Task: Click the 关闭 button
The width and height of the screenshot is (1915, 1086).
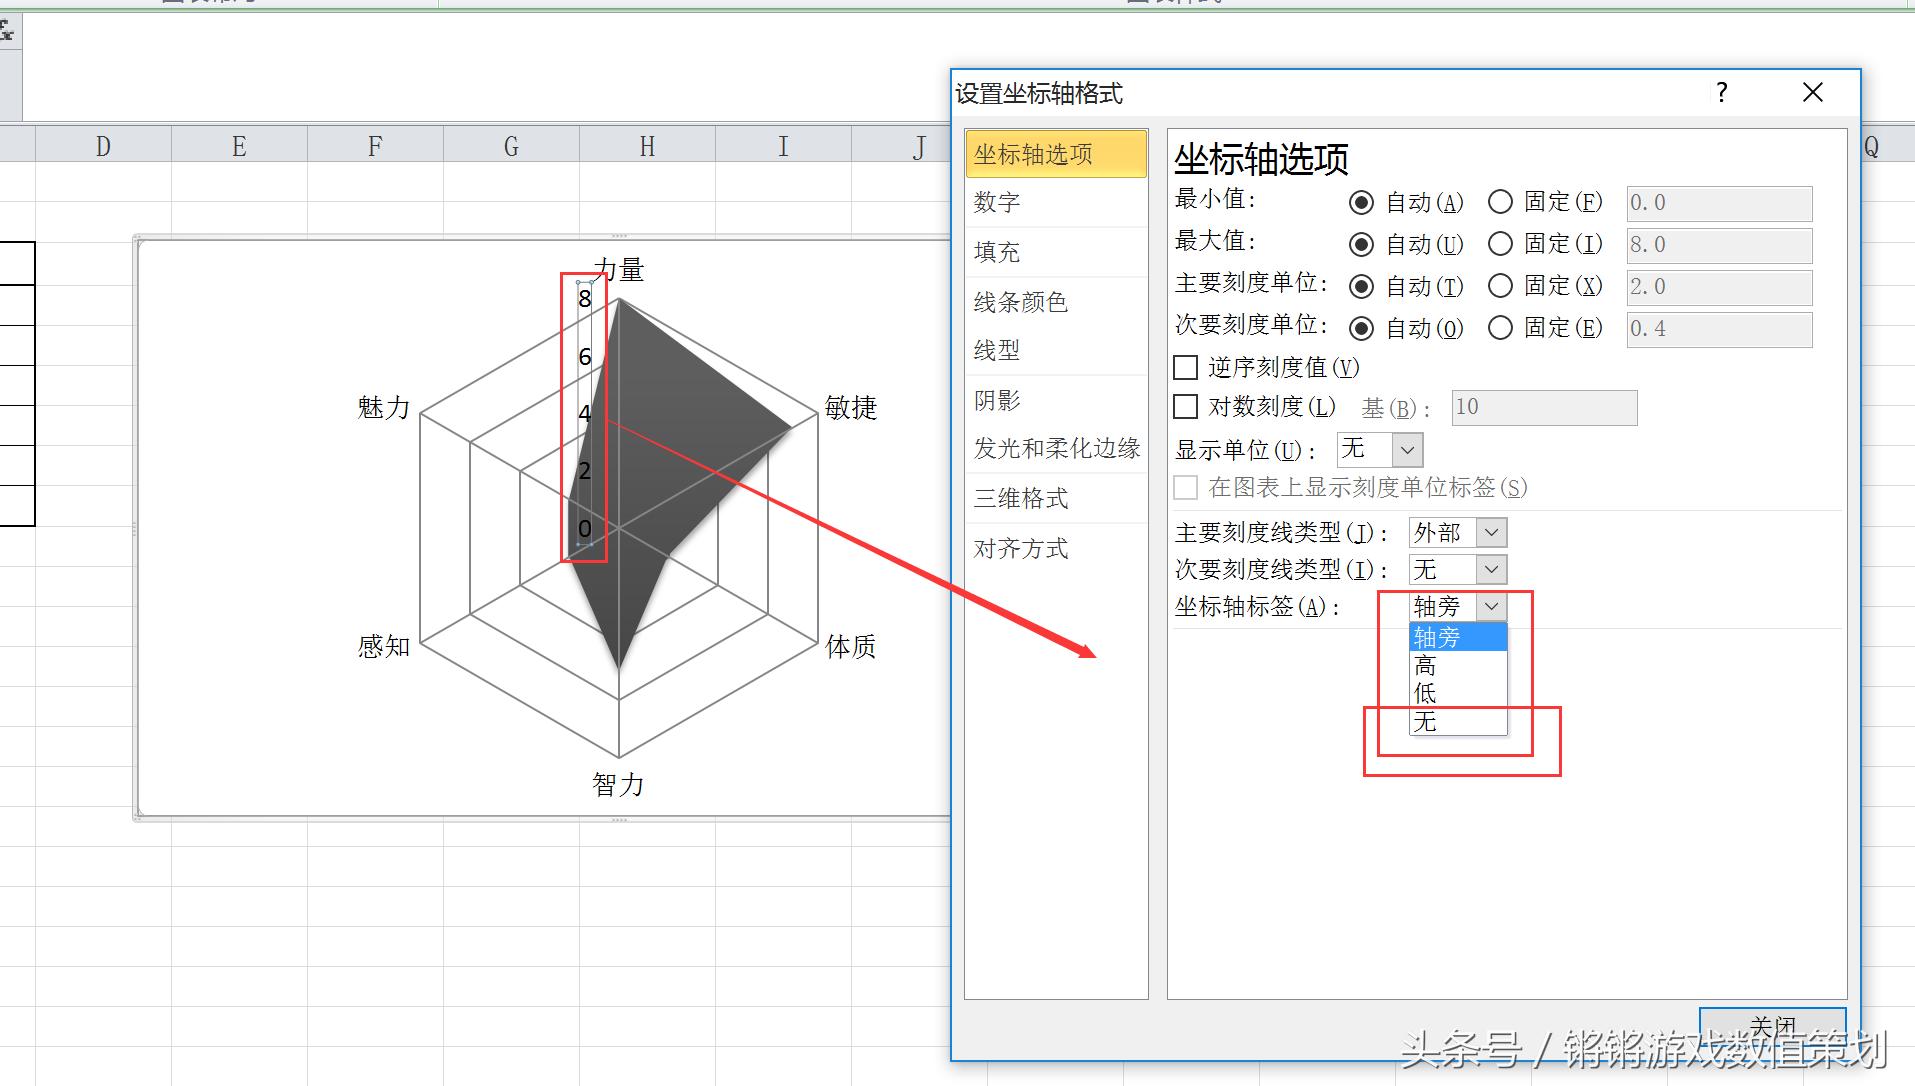Action: [1772, 1026]
